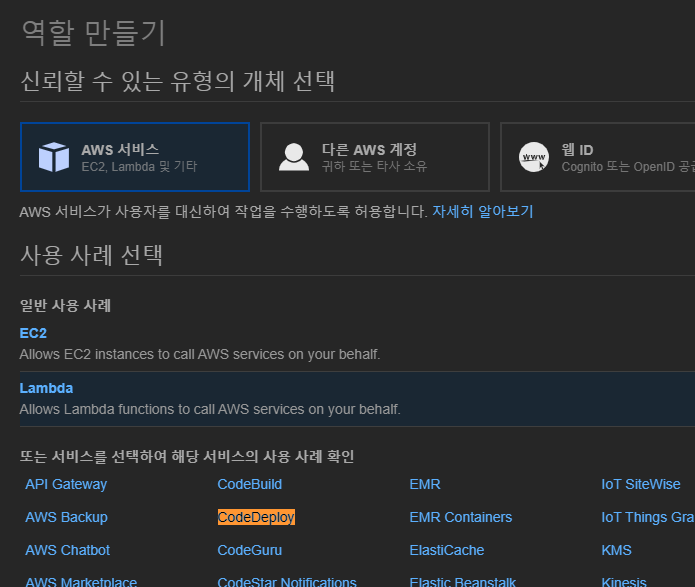The width and height of the screenshot is (695, 587).
Task: Click the other AWS account person icon
Action: point(293,157)
